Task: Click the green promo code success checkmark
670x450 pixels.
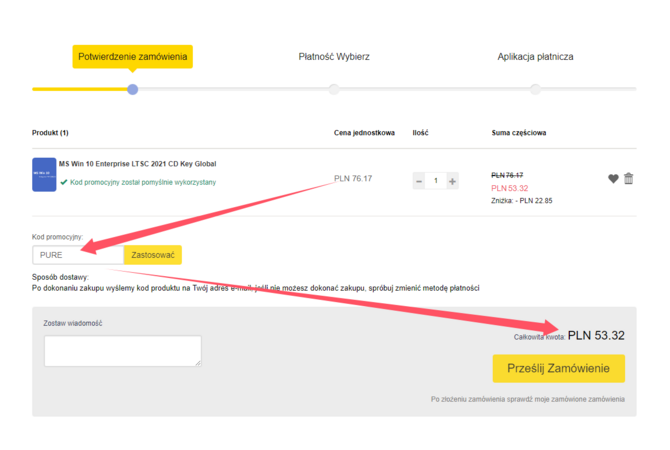Action: click(x=64, y=183)
